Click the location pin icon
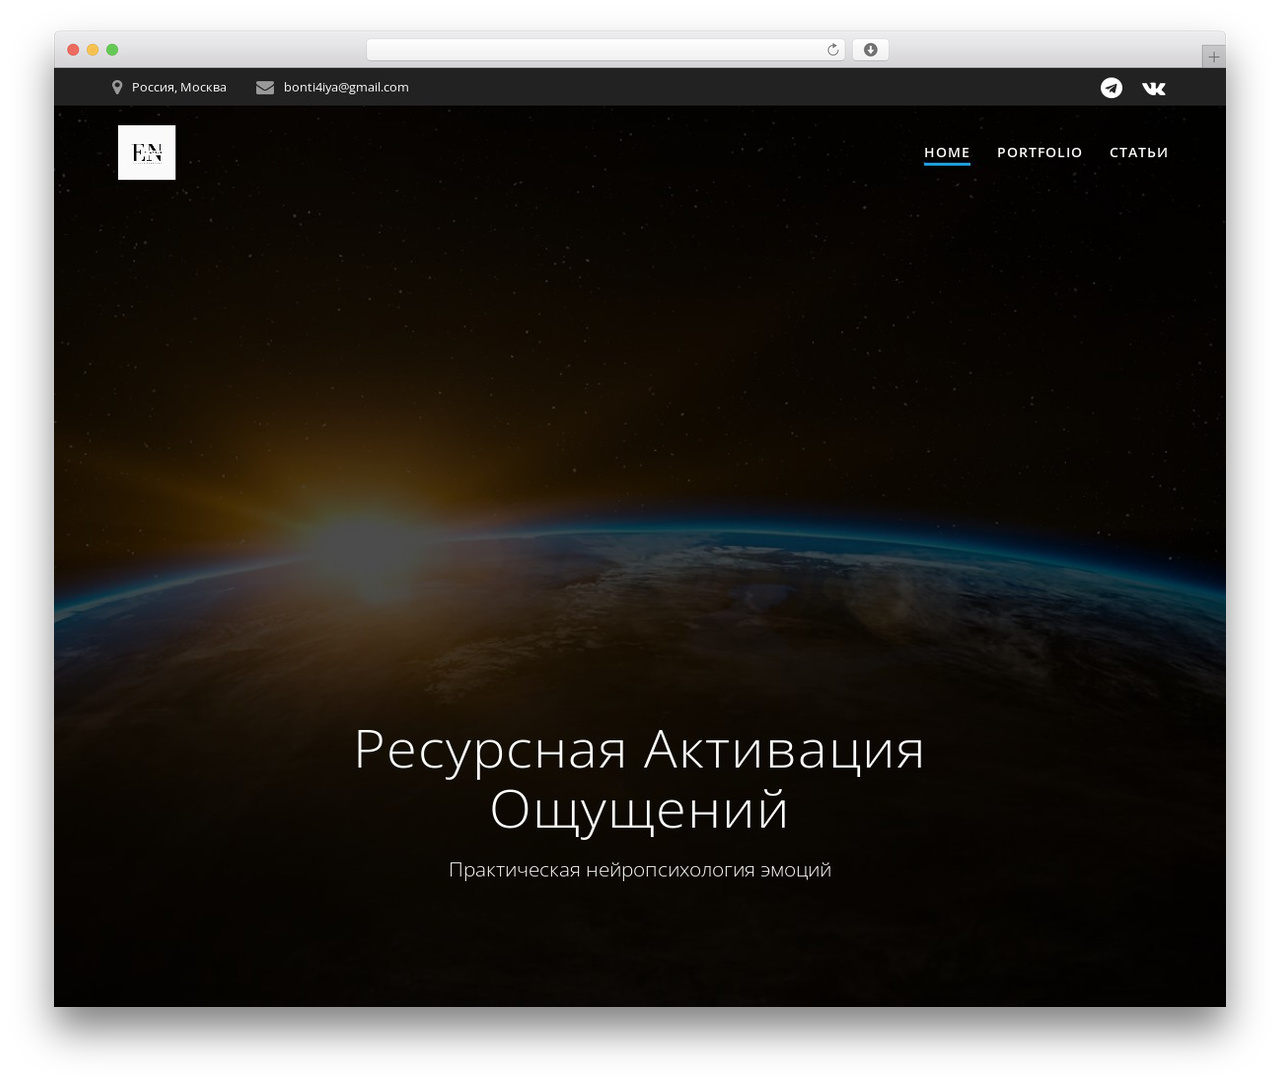1280x1084 pixels. pyautogui.click(x=117, y=87)
